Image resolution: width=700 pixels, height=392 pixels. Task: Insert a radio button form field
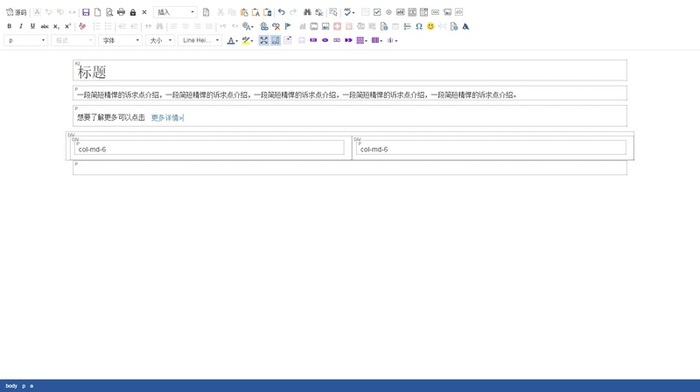(x=388, y=12)
